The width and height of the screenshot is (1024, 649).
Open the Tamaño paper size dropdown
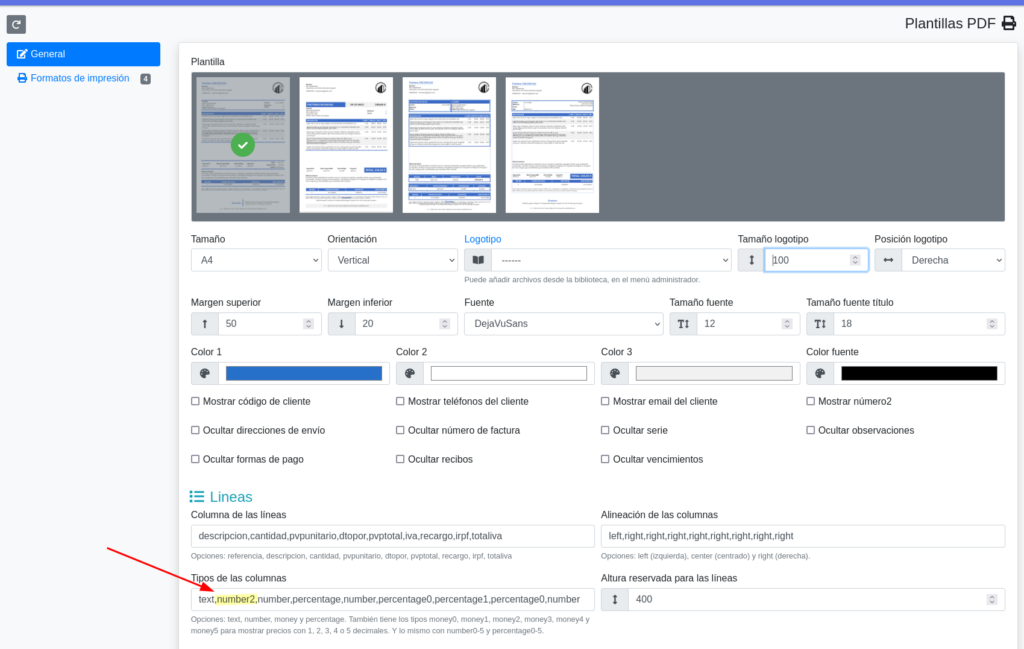256,260
